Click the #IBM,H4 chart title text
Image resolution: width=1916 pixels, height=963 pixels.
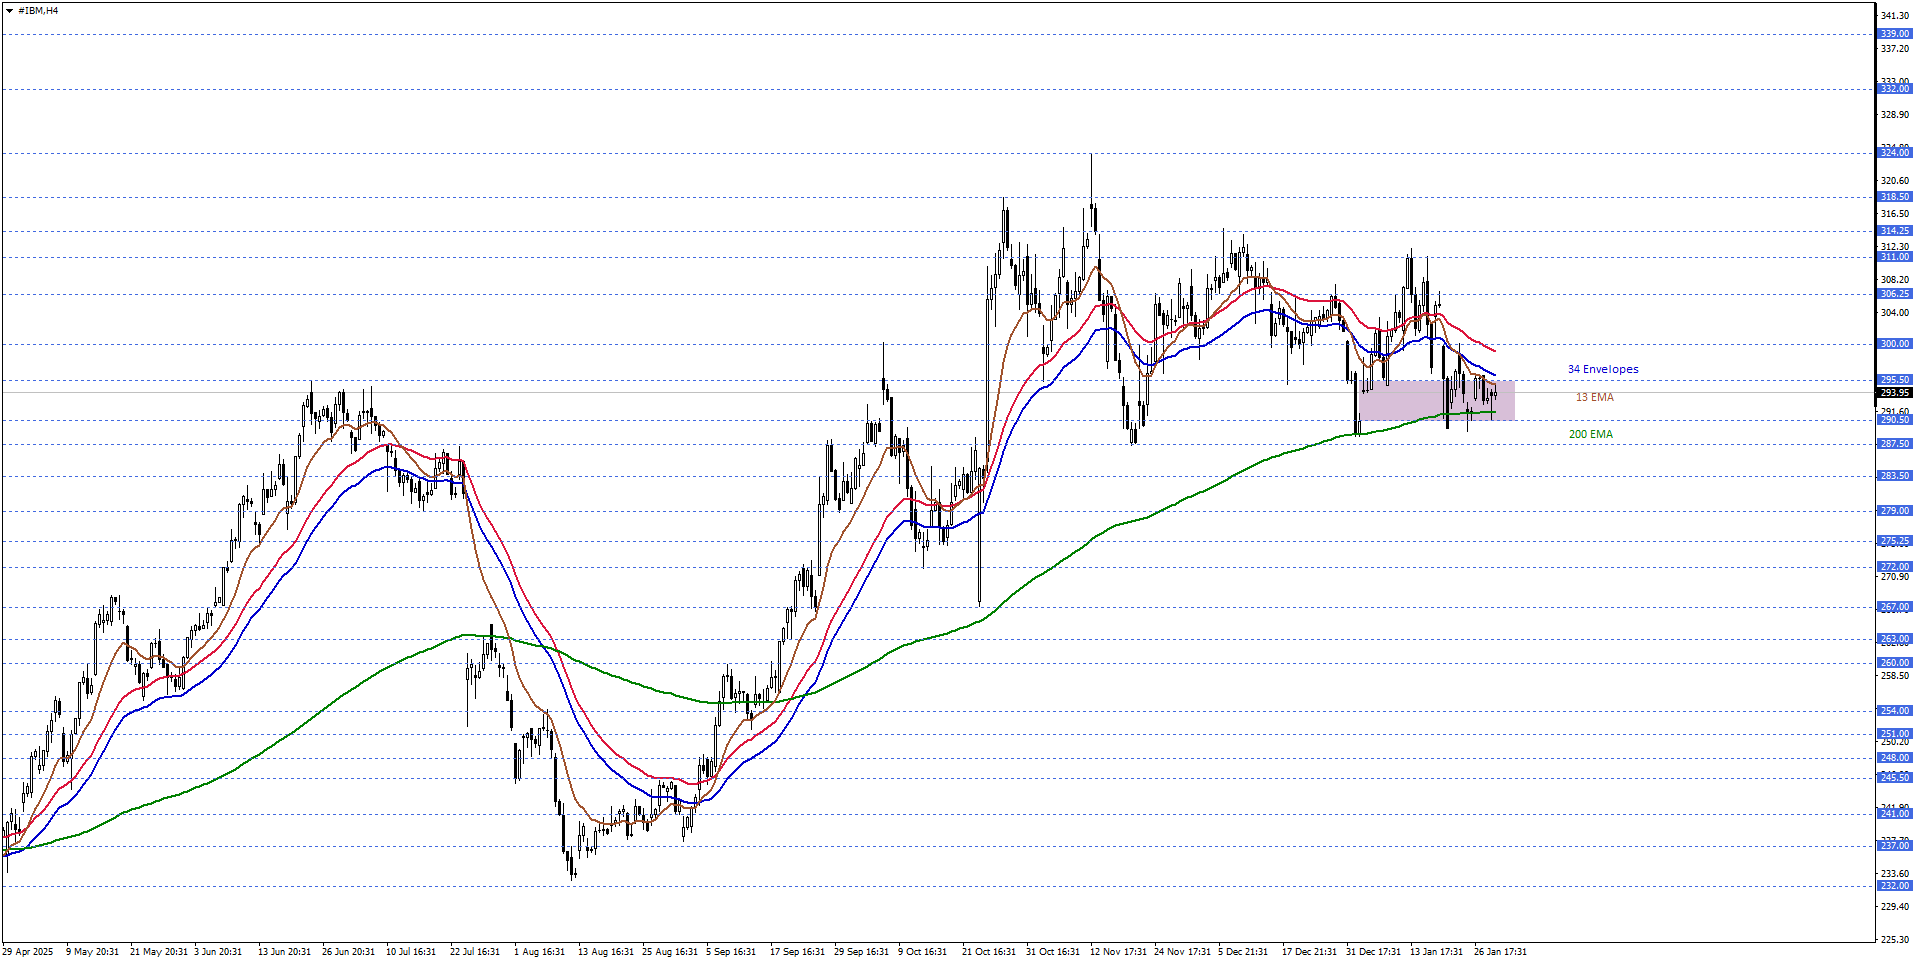pos(38,11)
